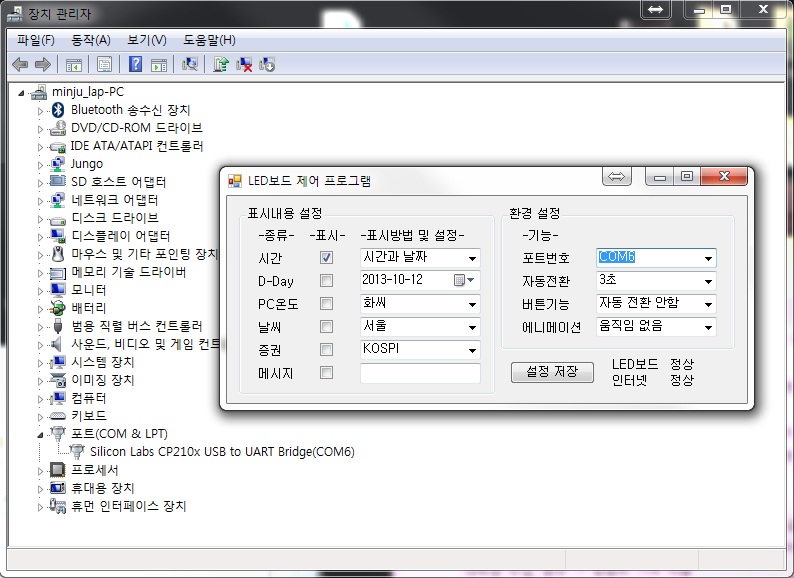Click the Properties toolbar icon
Screen dimensions: 794x578
click(104, 64)
